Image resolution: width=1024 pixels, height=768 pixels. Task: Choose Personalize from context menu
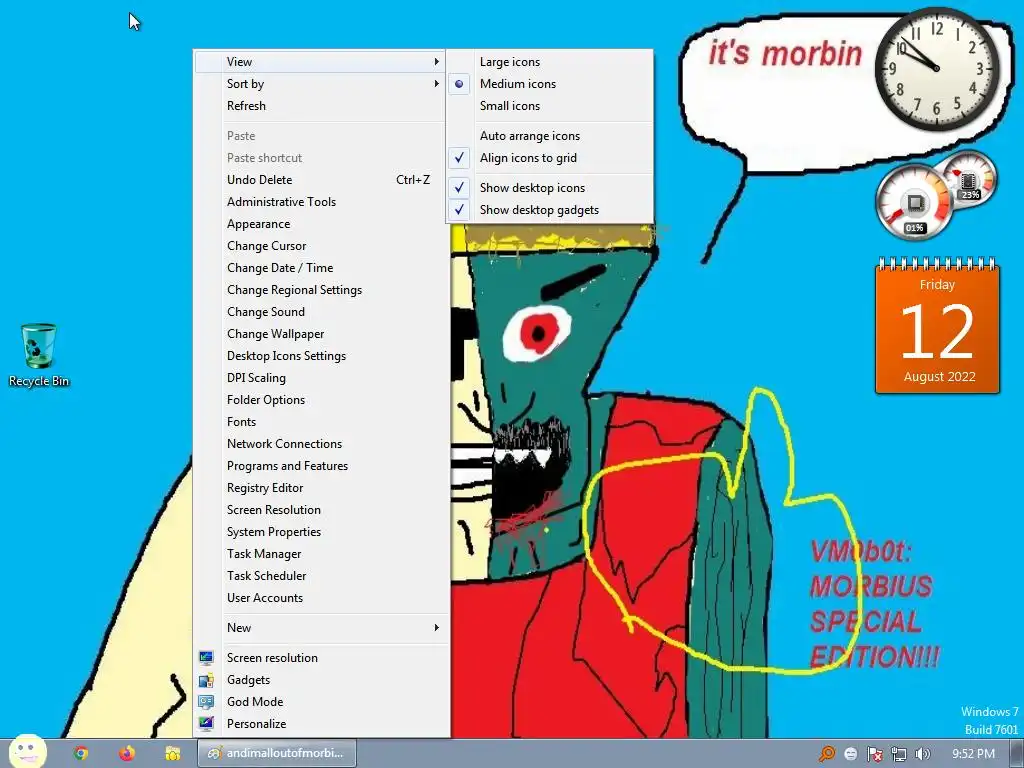(x=320, y=724)
